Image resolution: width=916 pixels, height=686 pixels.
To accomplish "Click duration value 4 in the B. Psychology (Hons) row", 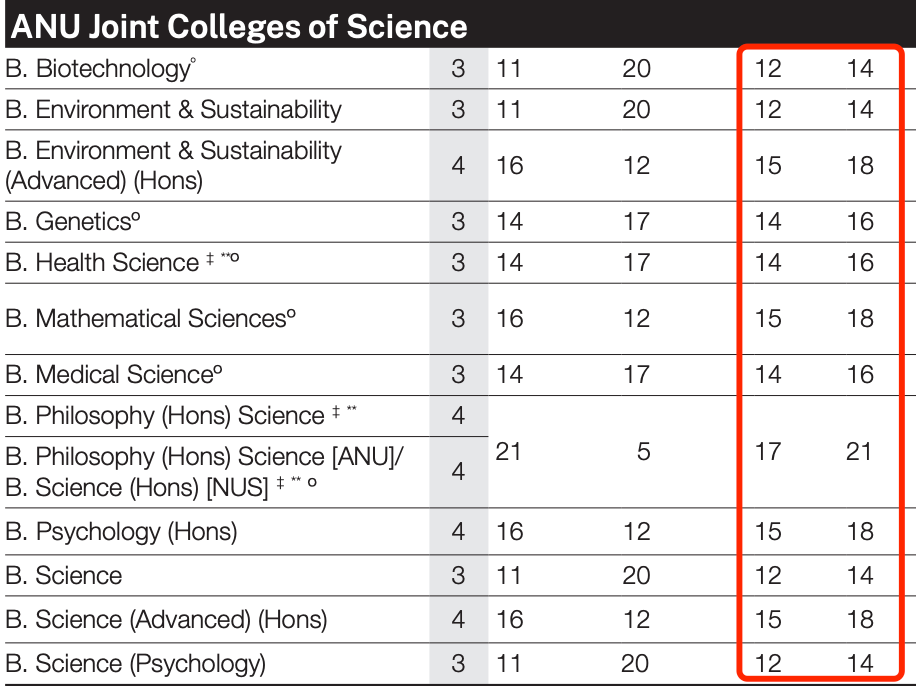I will tap(458, 531).
